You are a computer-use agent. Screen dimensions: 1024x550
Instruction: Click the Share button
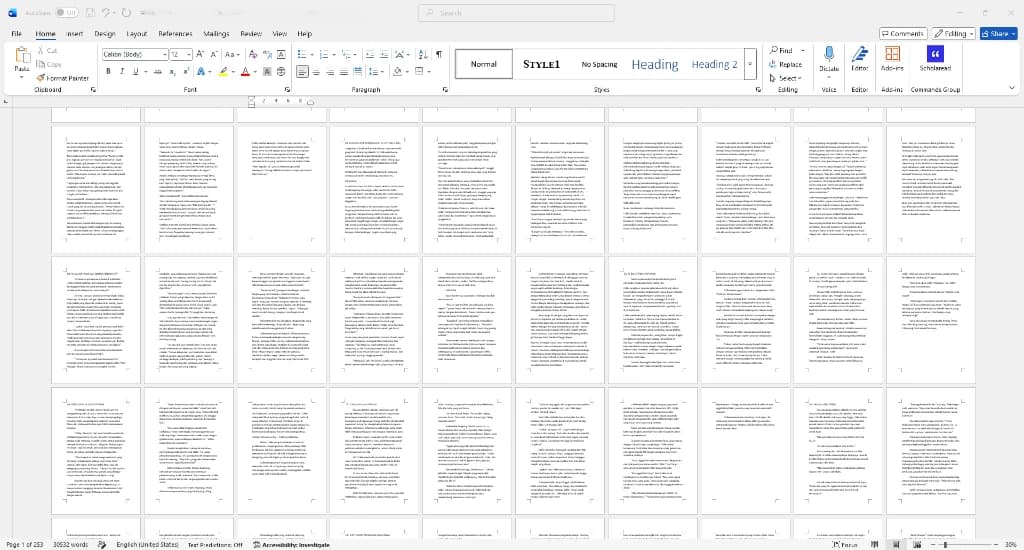tap(999, 33)
